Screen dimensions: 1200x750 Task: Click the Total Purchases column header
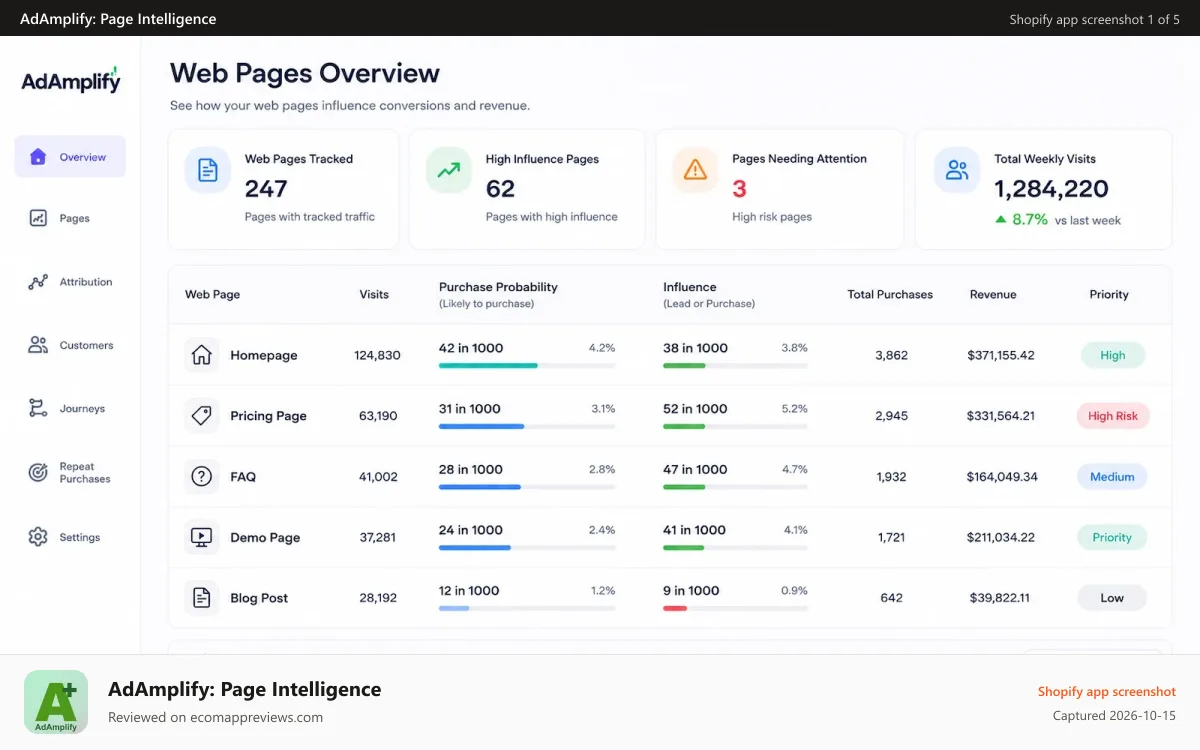(890, 295)
